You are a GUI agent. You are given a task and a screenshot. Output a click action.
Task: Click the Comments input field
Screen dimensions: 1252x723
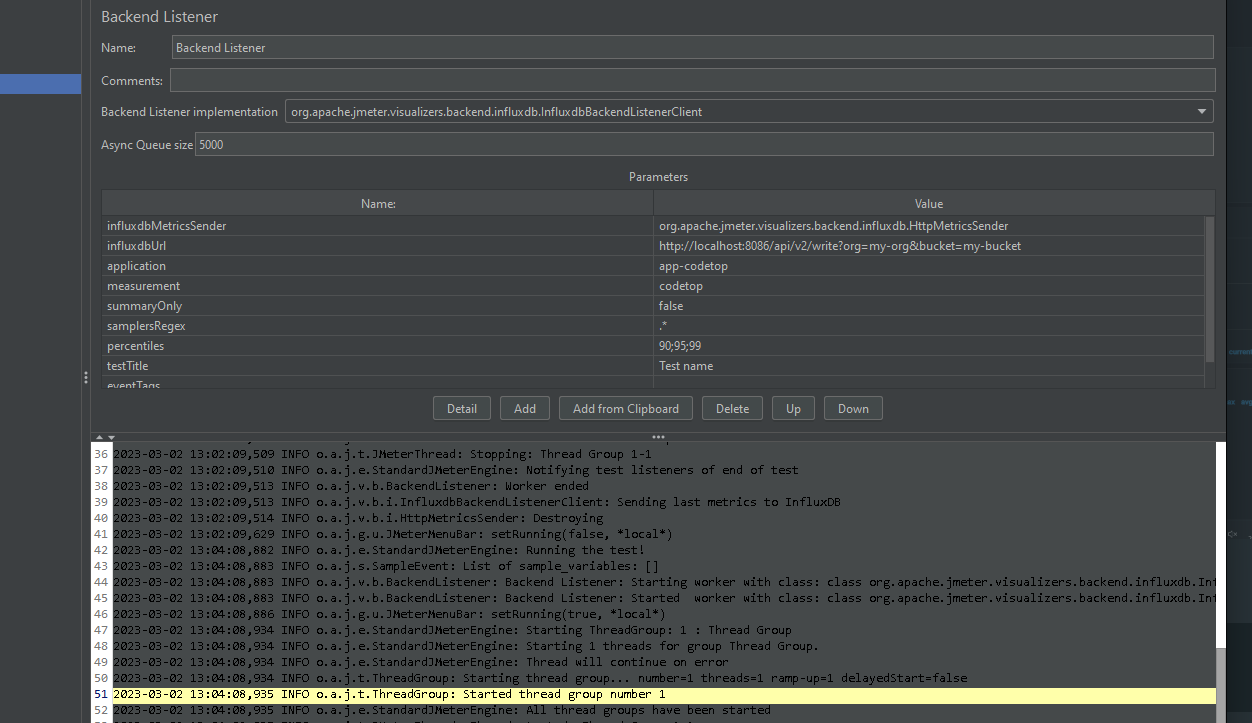692,80
